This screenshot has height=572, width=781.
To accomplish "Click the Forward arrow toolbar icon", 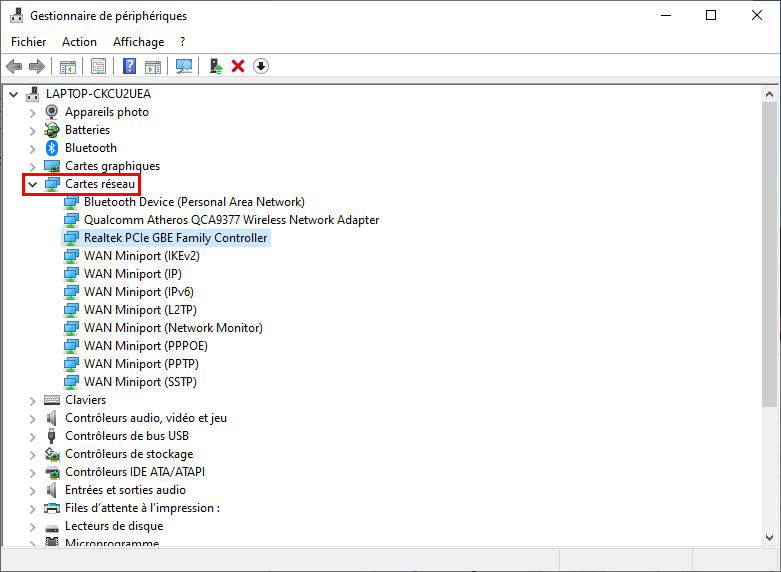I will point(37,66).
